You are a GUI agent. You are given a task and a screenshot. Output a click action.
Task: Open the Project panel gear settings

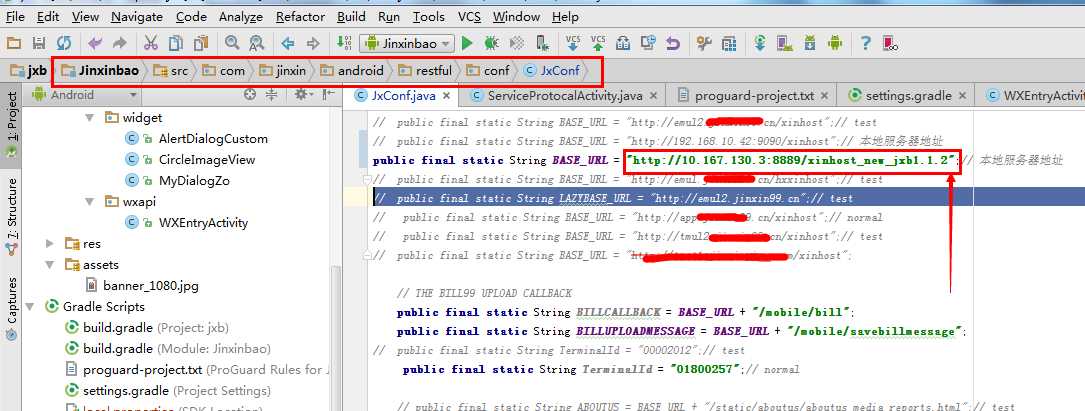click(302, 95)
